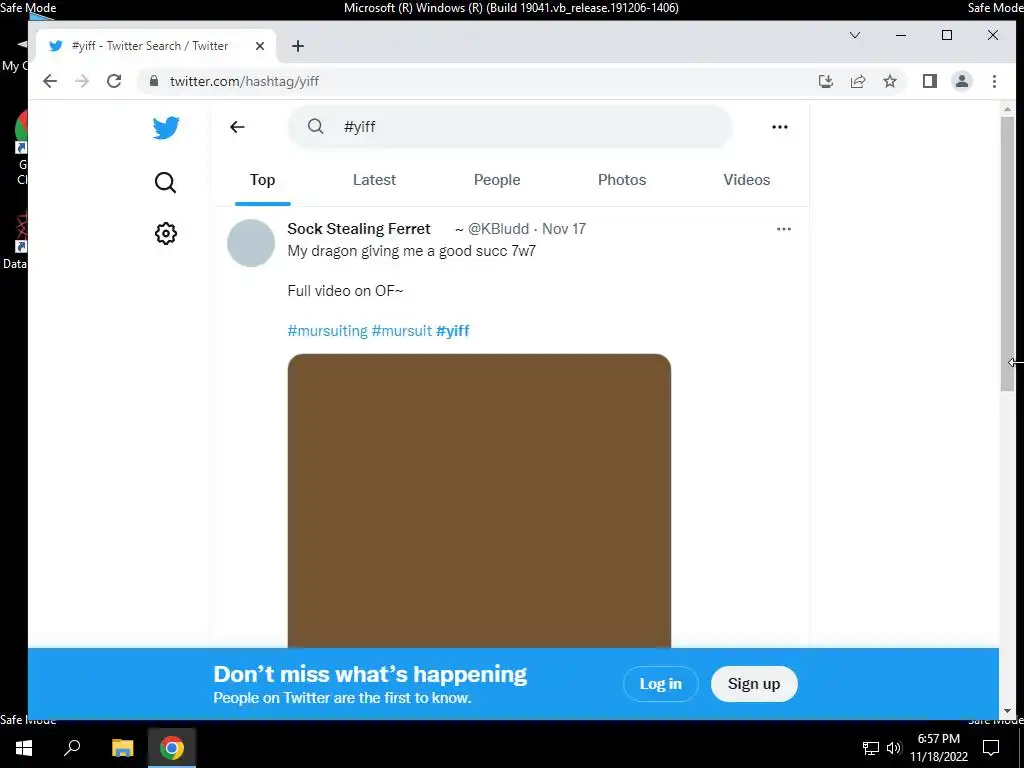The height and width of the screenshot is (768, 1024).
Task: Click the Chrome taskbar icon
Action: coord(172,748)
